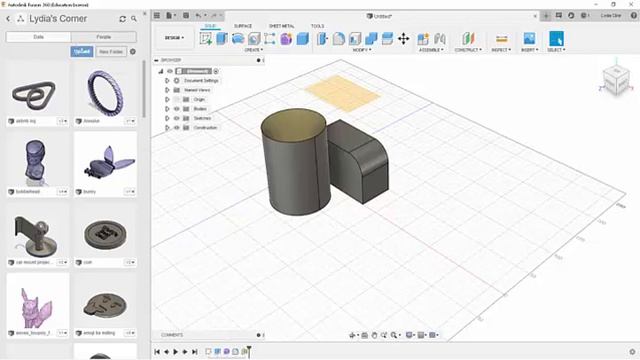
Task: Go back in the data panel
Action: (8, 19)
